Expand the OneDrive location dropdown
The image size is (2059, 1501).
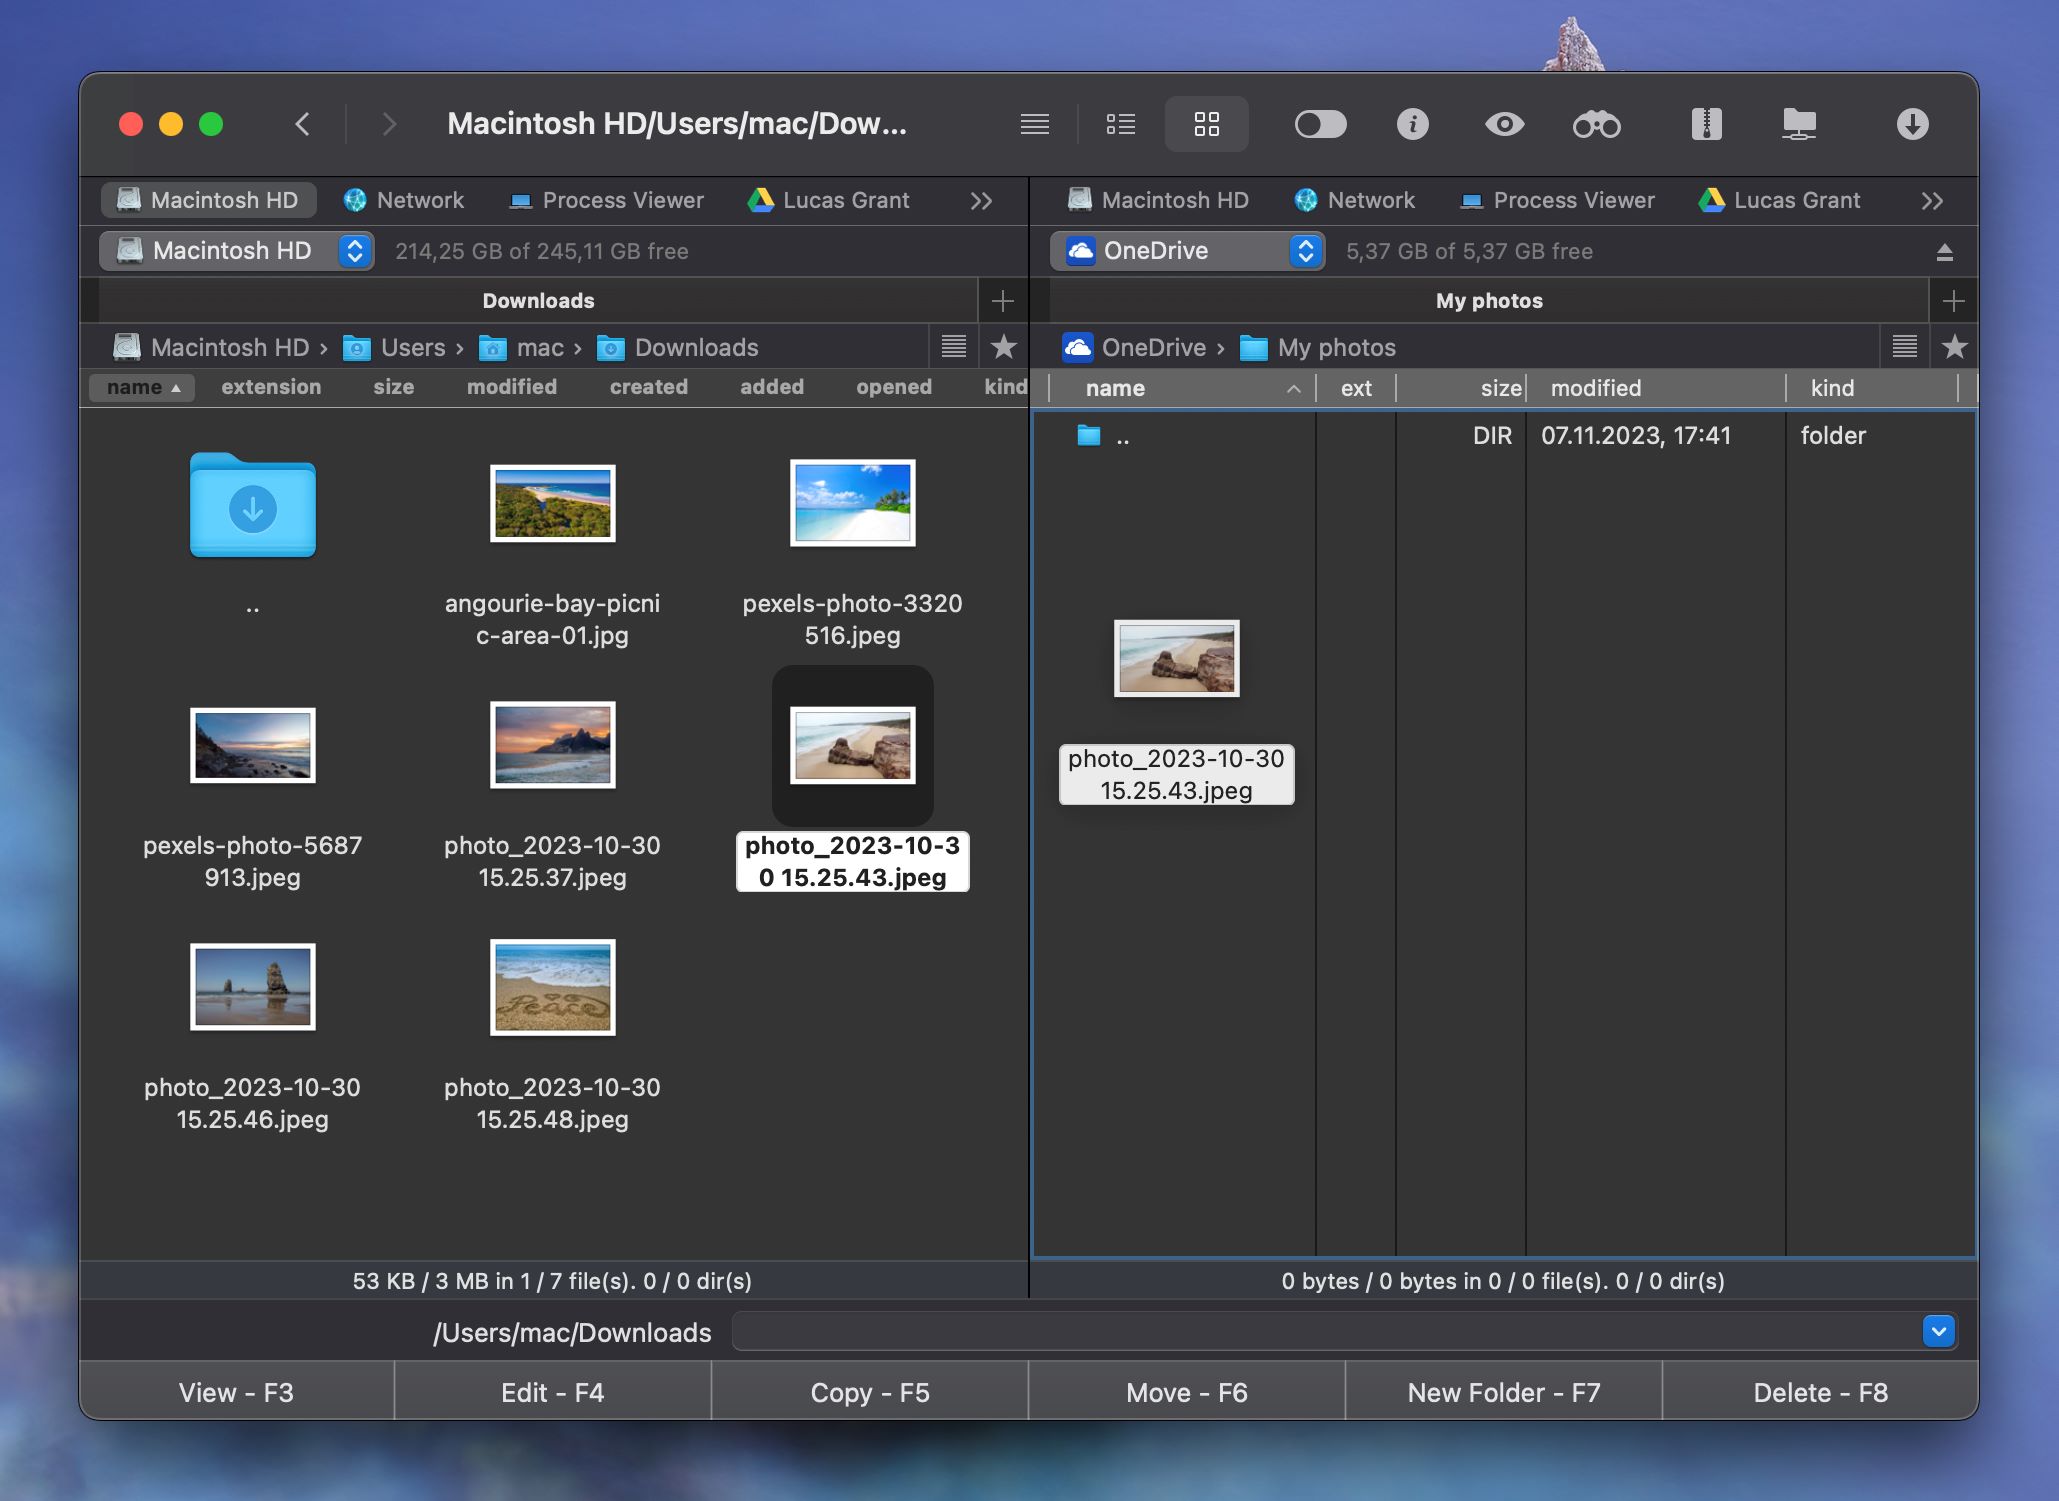point(1306,249)
